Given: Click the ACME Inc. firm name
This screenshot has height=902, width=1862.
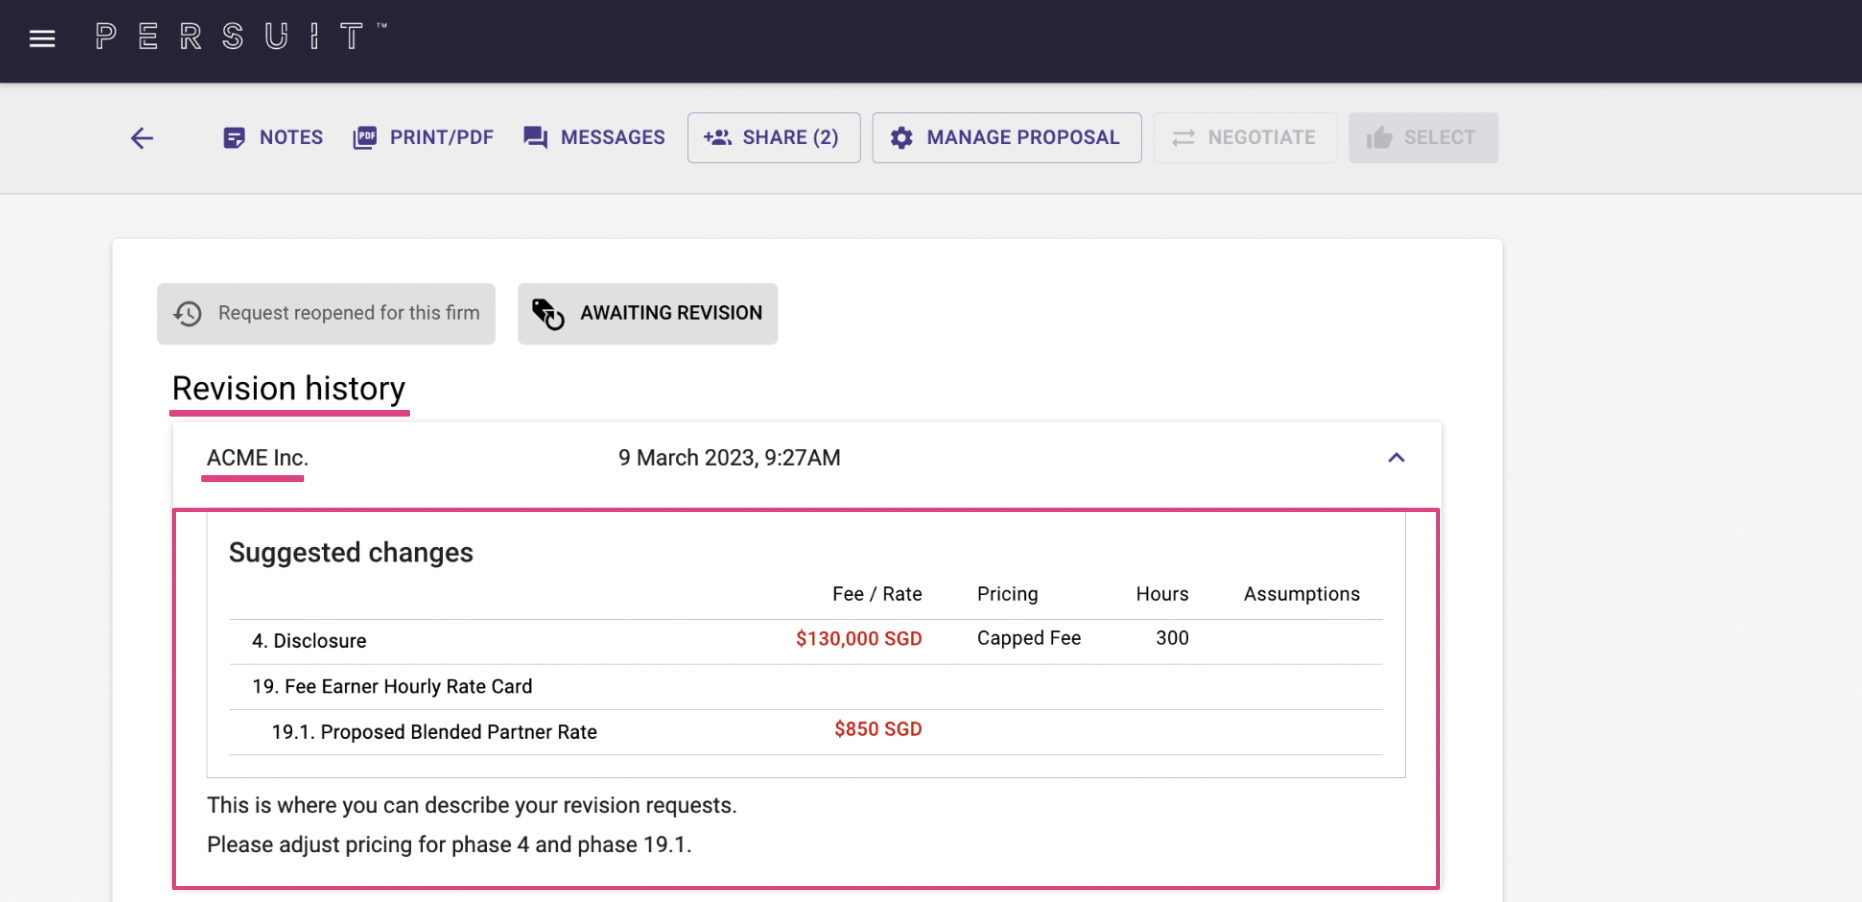Looking at the screenshot, I should pos(257,458).
